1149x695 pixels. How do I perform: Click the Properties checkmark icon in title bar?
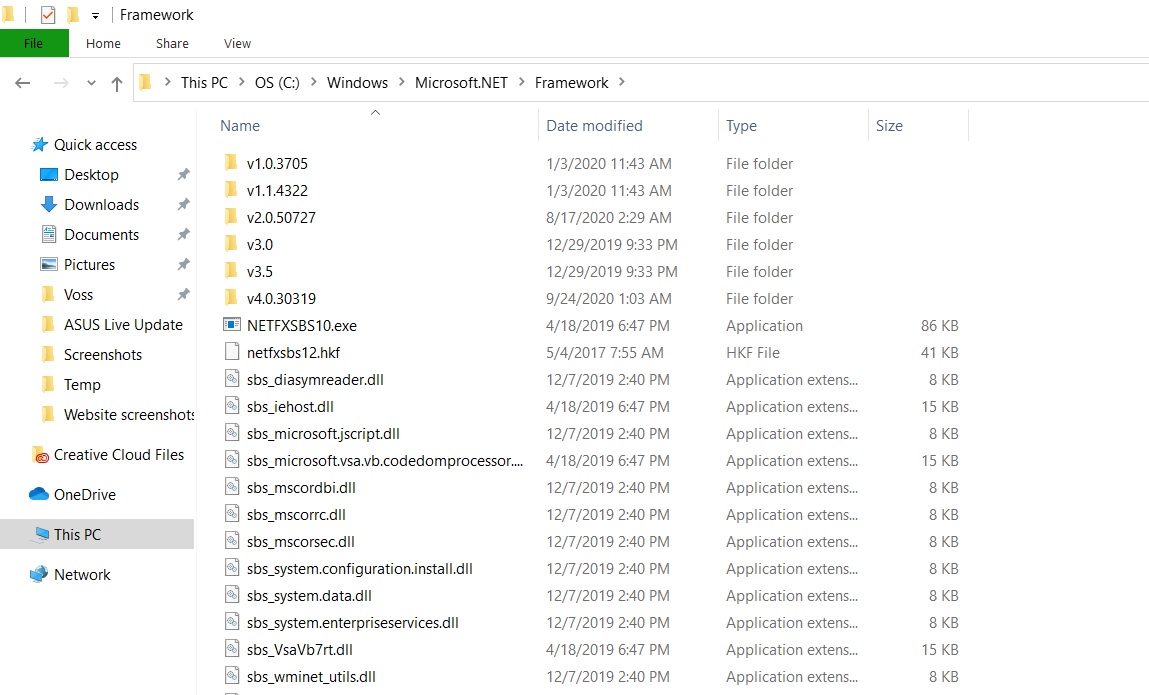point(48,15)
